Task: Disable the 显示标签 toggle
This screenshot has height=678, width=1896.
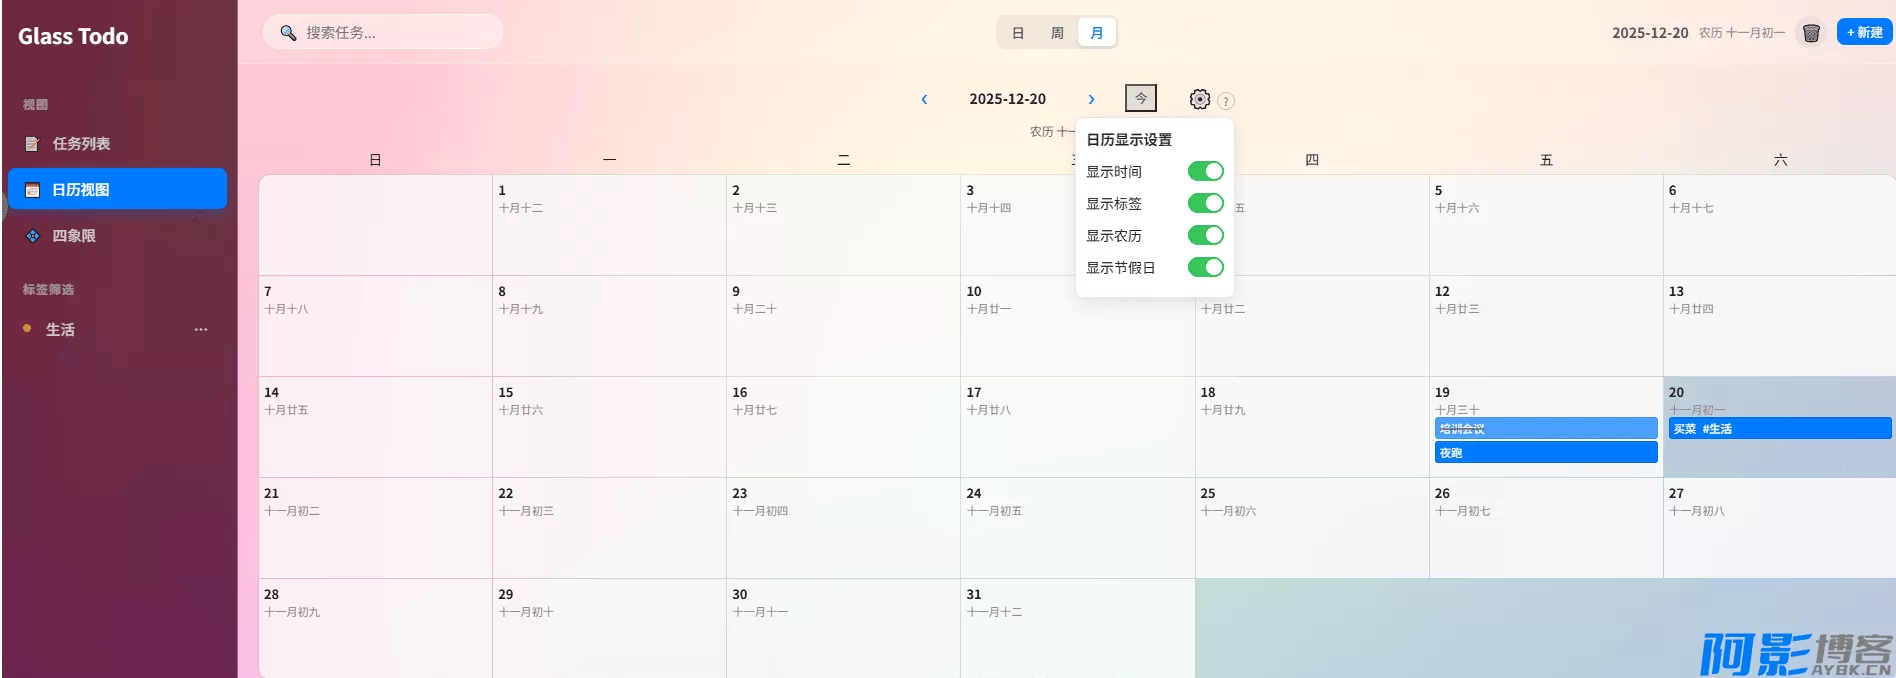Action: click(1205, 203)
